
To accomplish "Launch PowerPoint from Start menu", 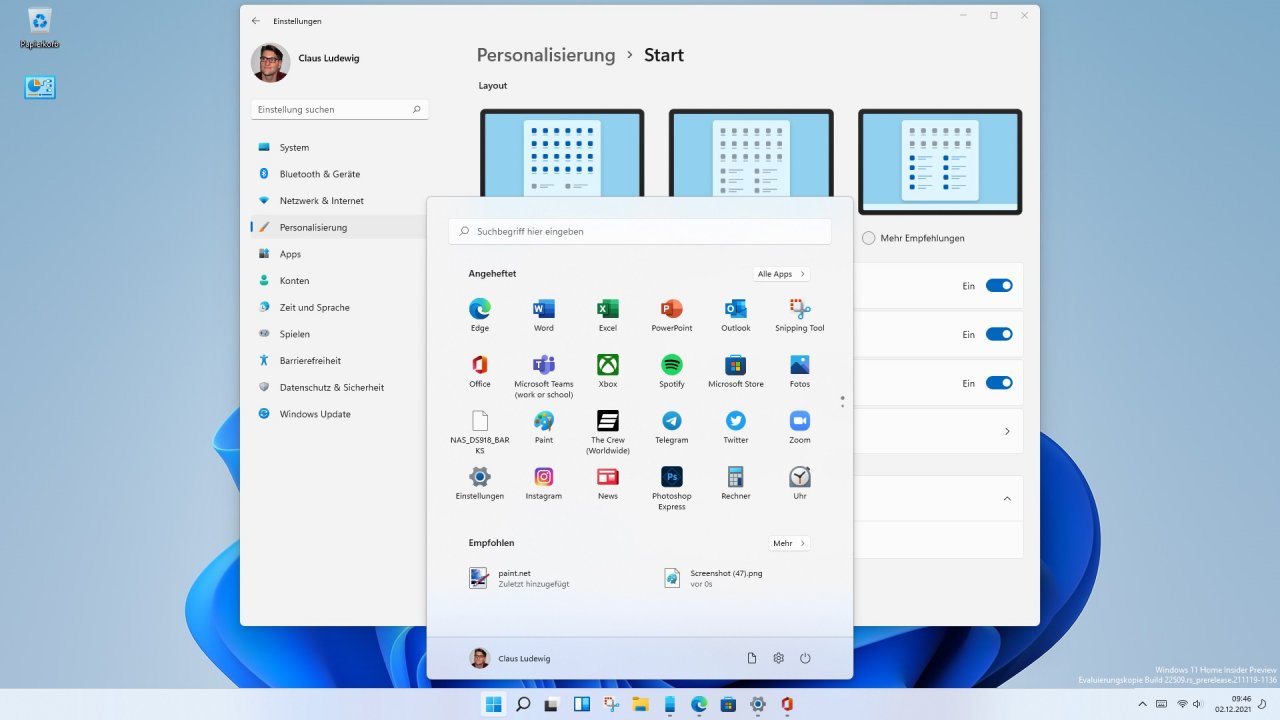I will tap(672, 314).
